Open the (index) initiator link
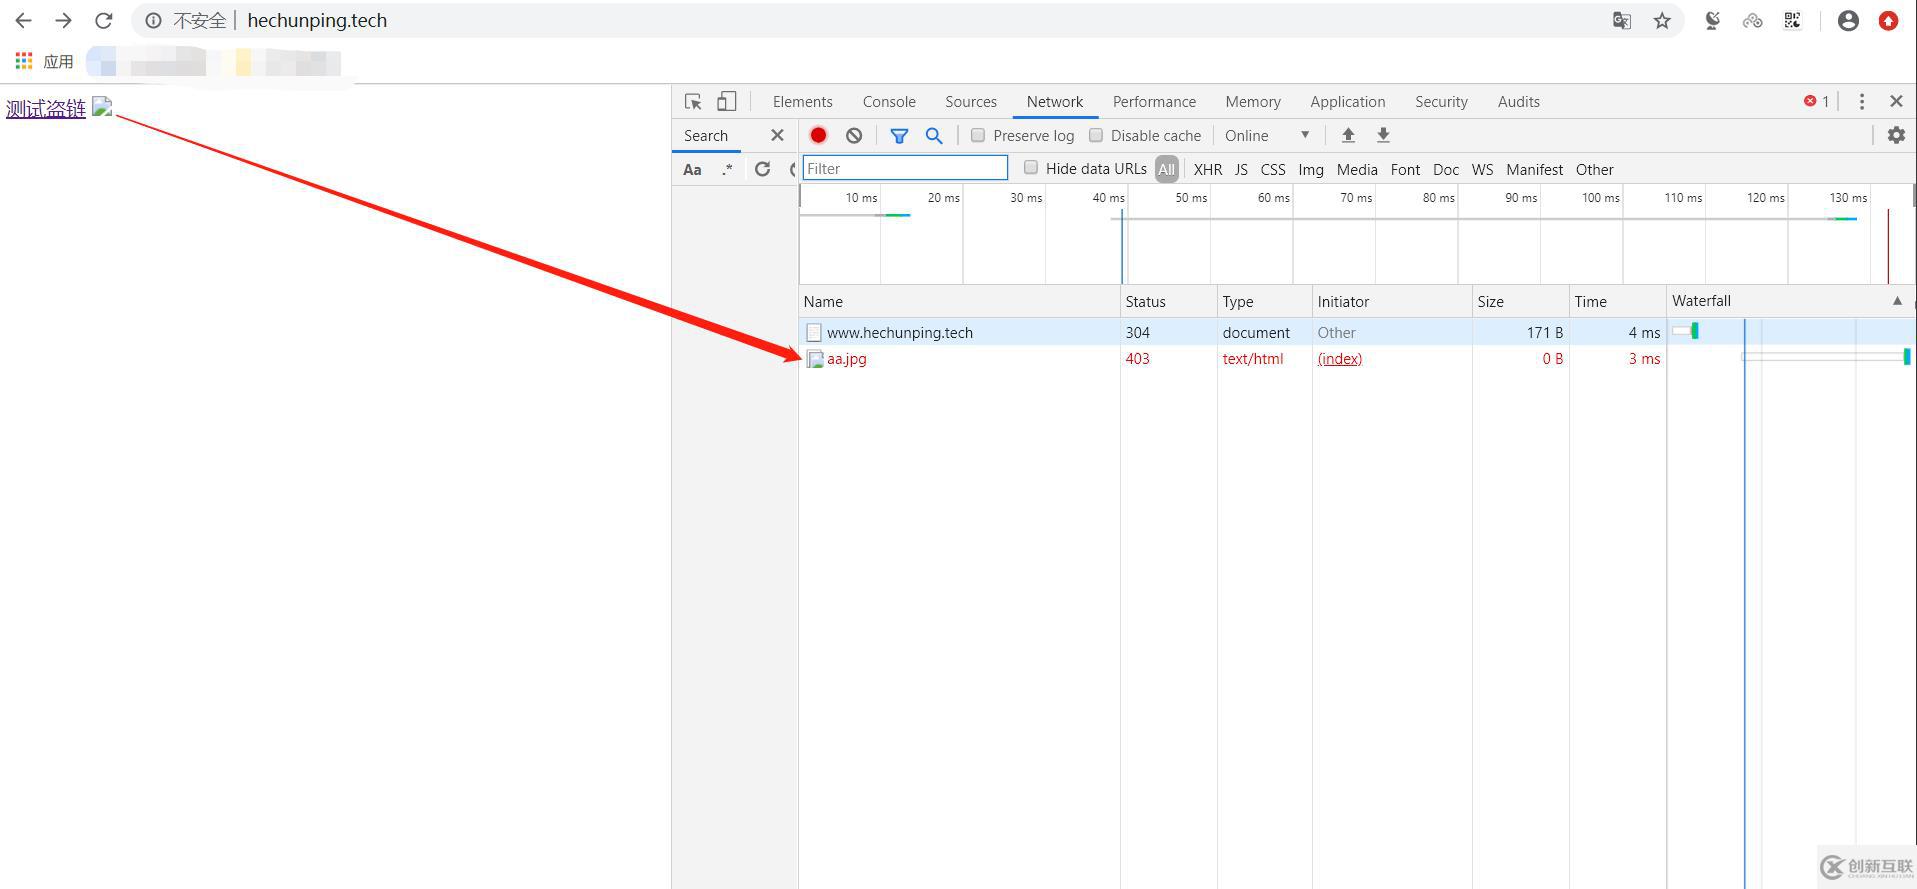1917x889 pixels. [1340, 358]
